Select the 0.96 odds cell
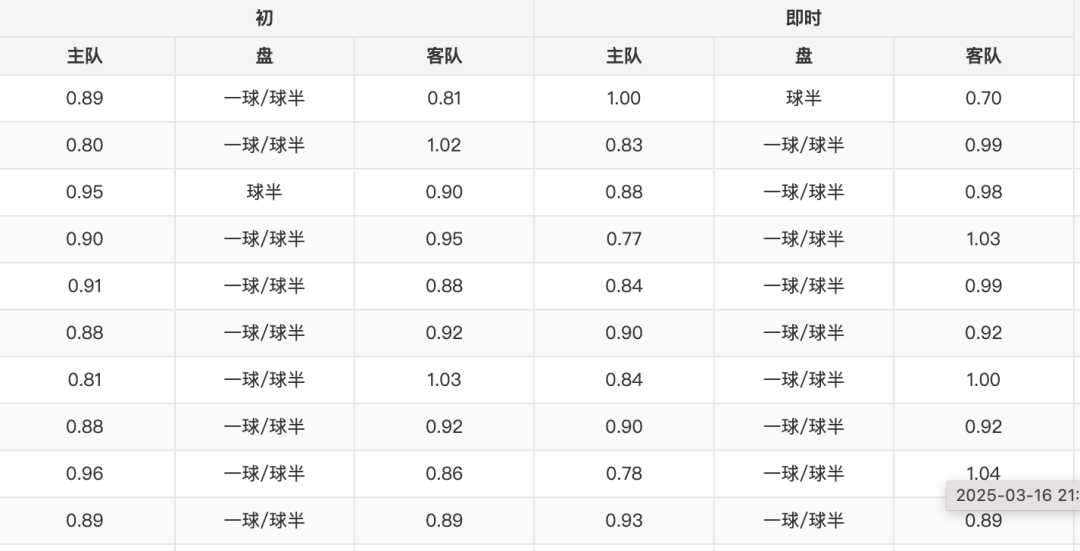This screenshot has width=1080, height=551. [85, 473]
